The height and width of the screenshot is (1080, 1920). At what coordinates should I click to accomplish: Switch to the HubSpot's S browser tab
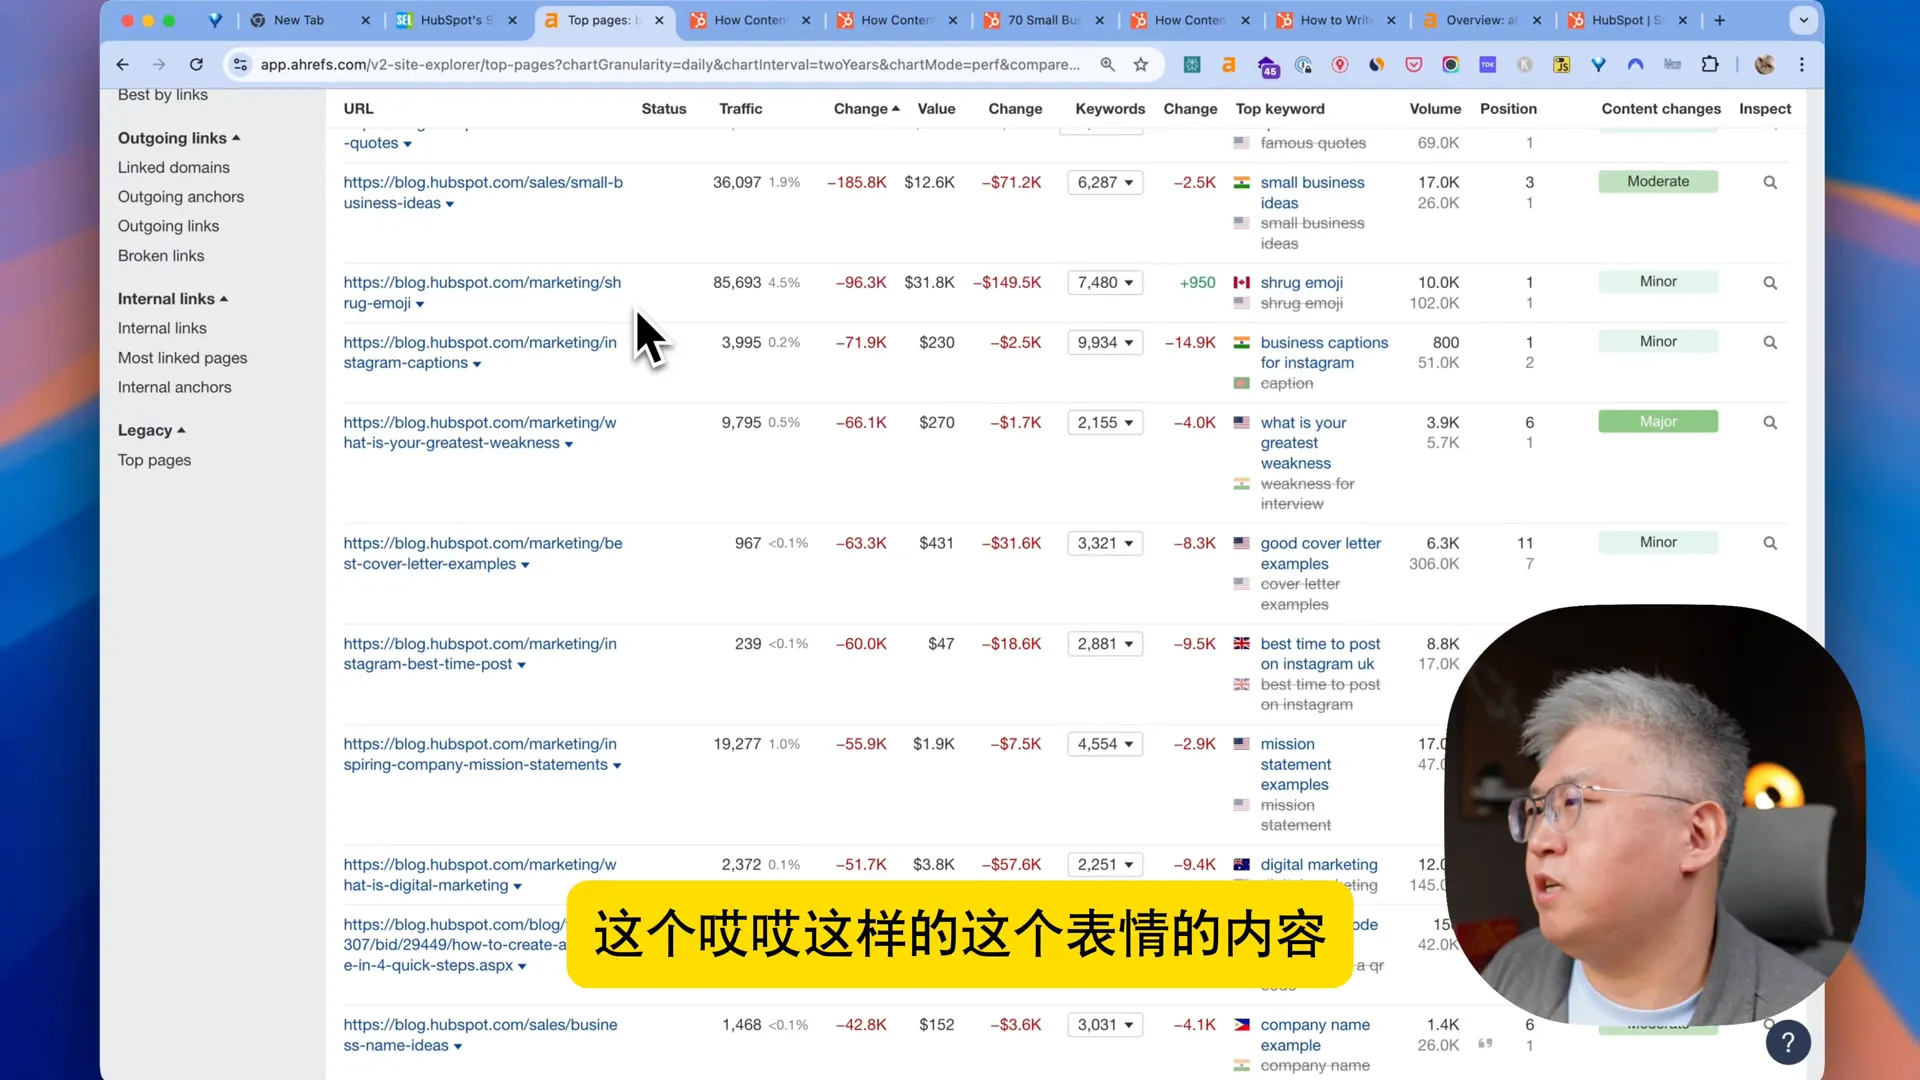(x=456, y=20)
